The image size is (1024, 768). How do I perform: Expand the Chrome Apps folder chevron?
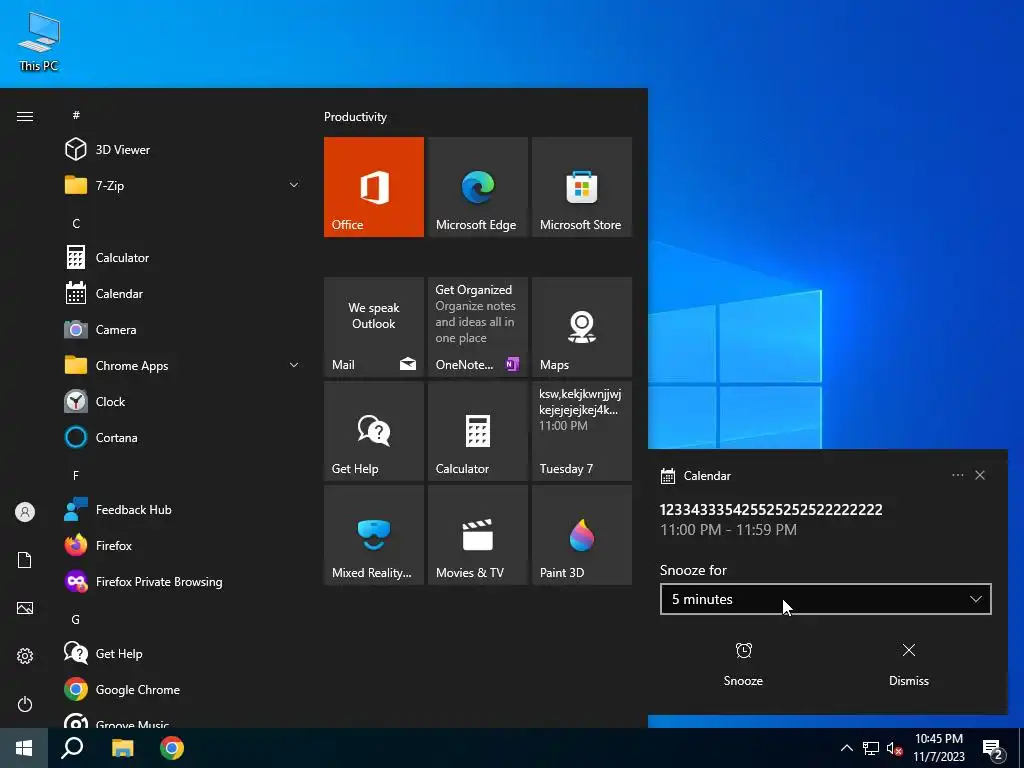294,365
